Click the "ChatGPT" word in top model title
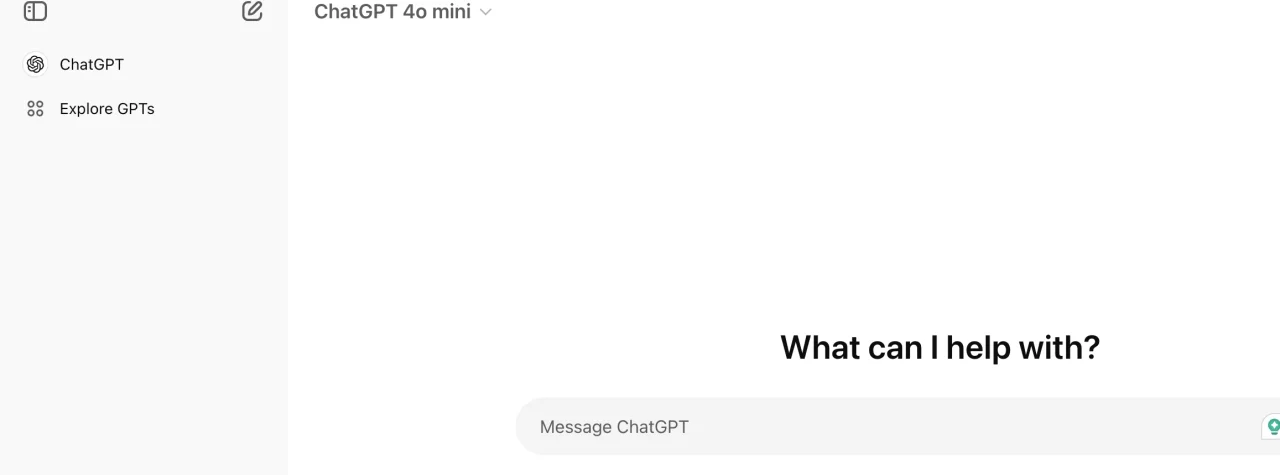 click(355, 12)
